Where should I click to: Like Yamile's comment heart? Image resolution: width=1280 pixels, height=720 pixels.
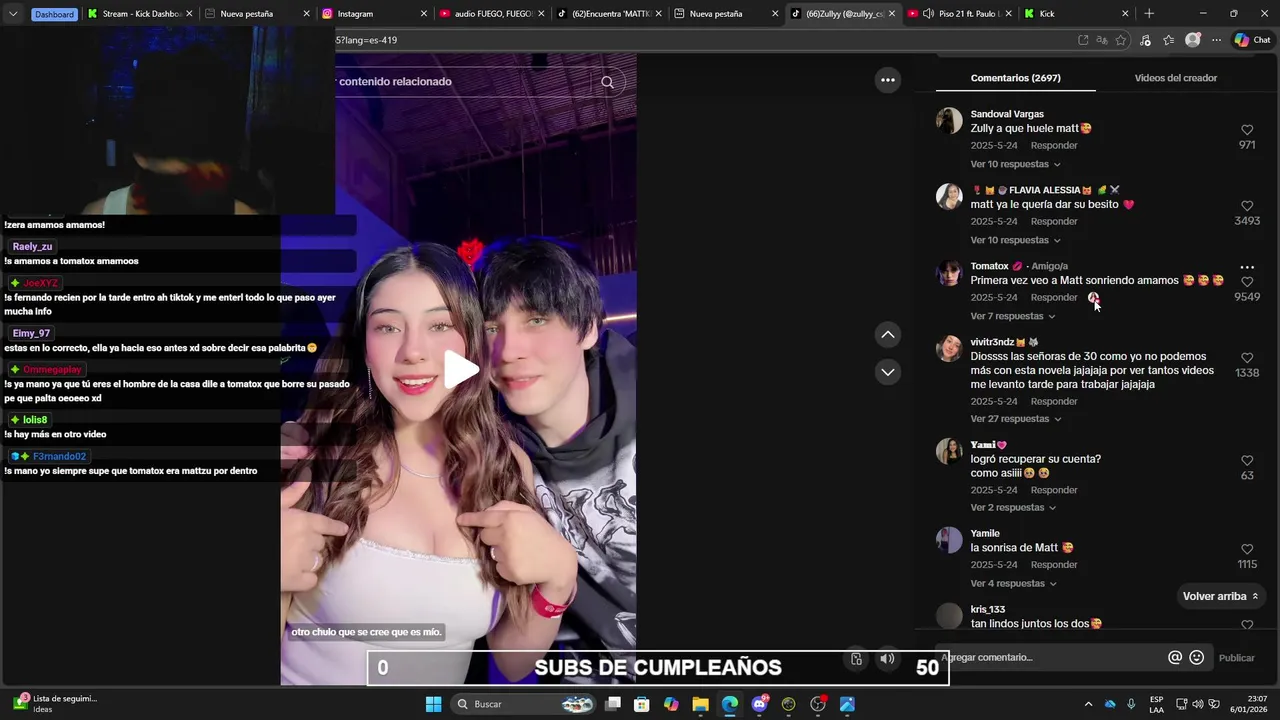click(1247, 549)
